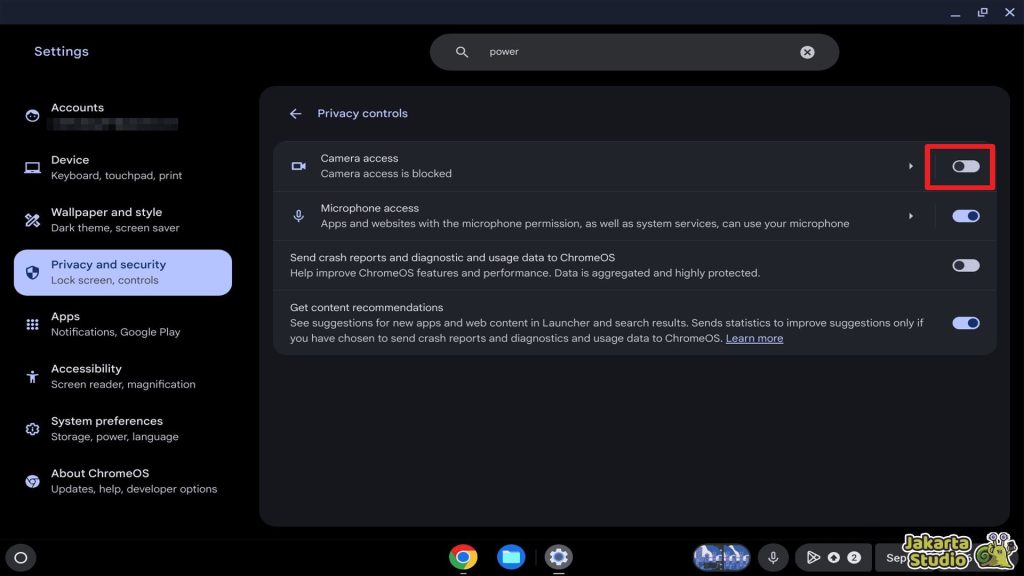Open Chrome from the shelf
1024x576 pixels.
(x=463, y=557)
